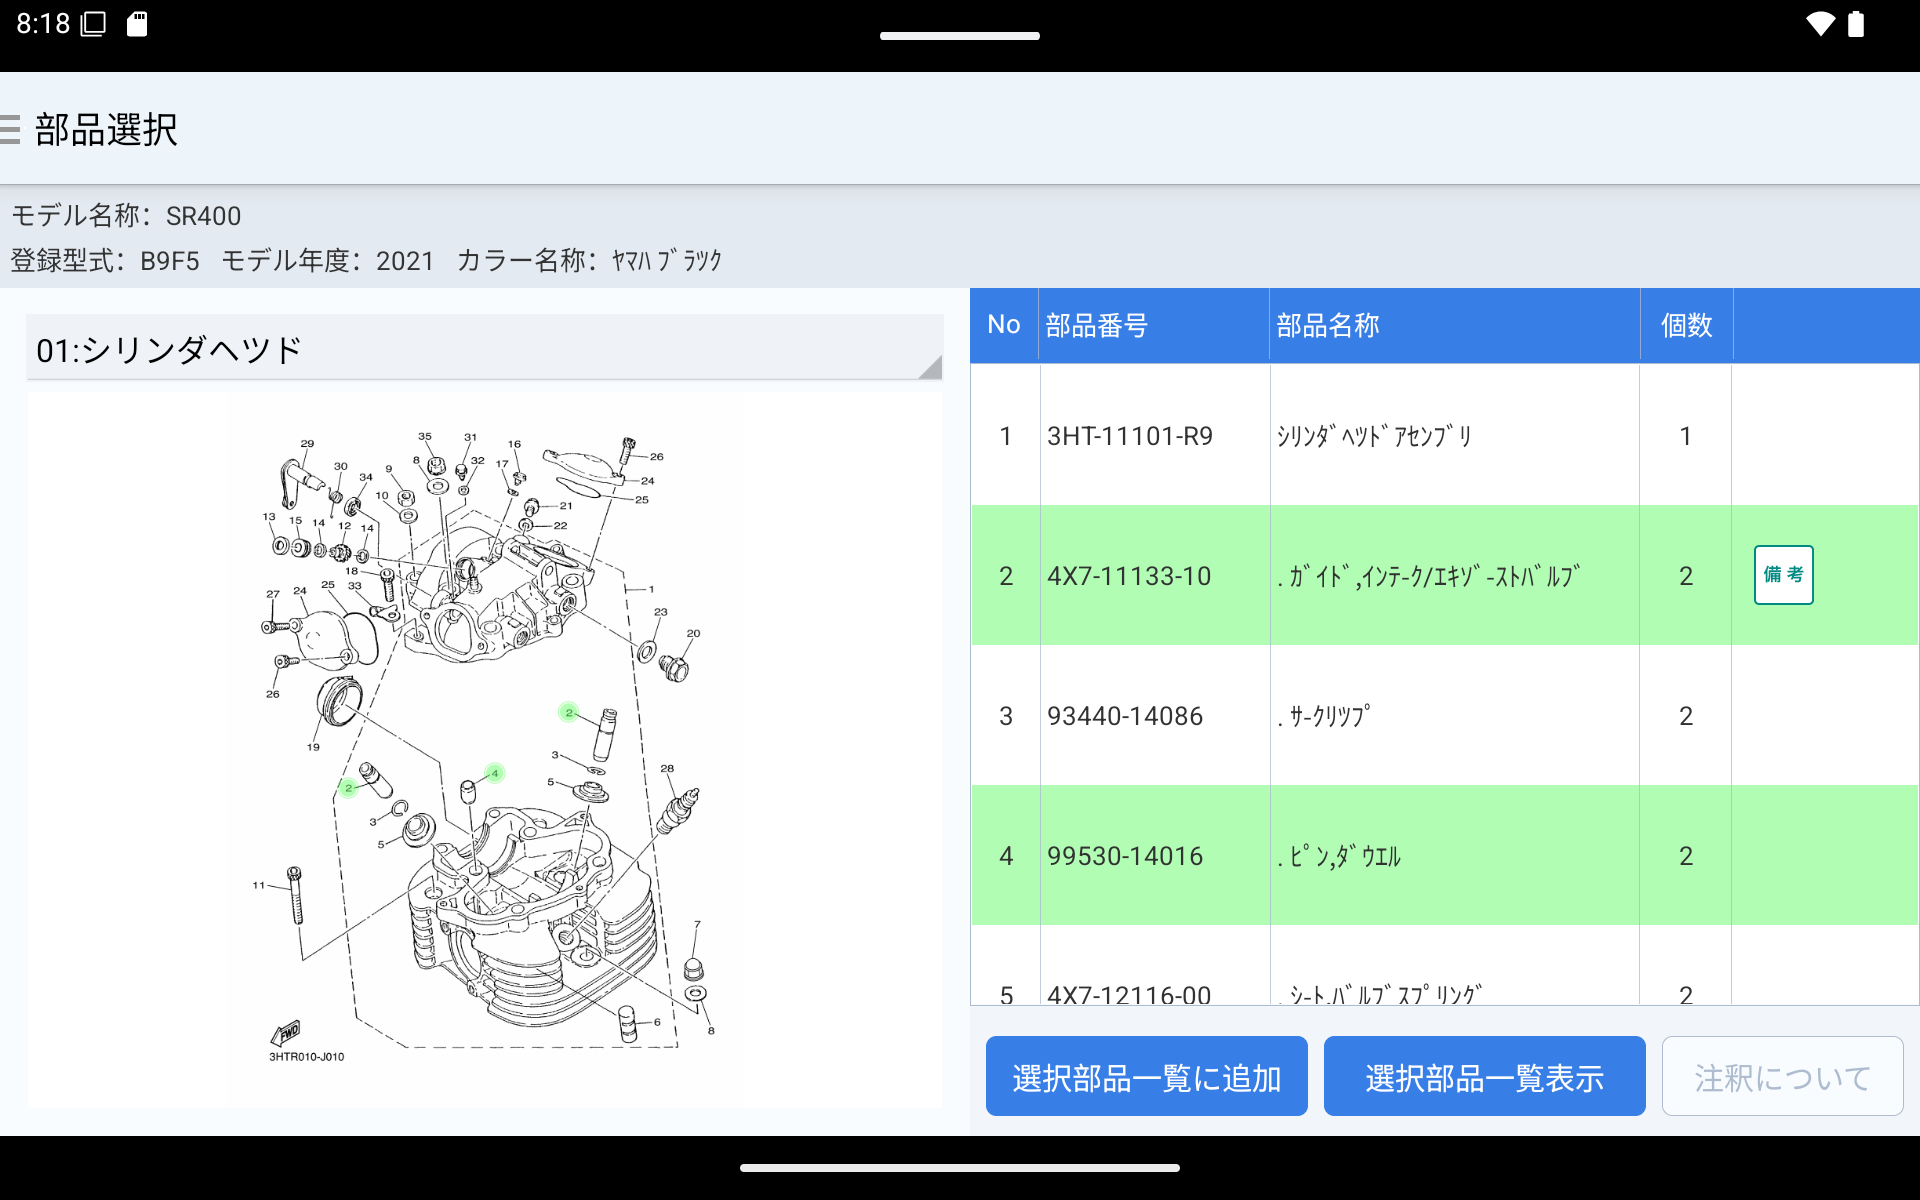
Task: Tap the SD card status bar icon
Action: click(137, 24)
